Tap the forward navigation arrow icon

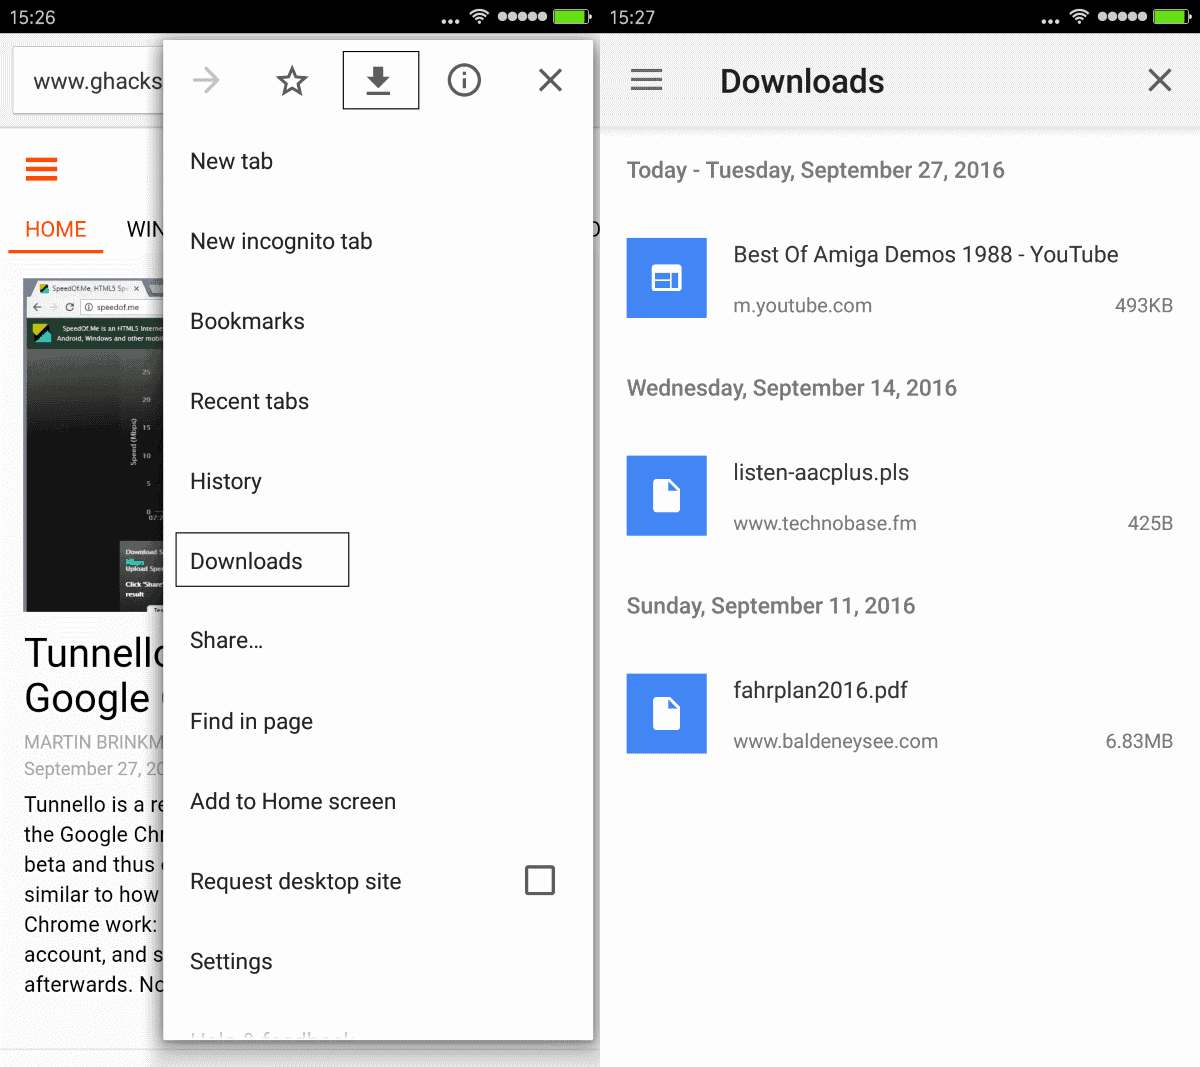[x=205, y=80]
